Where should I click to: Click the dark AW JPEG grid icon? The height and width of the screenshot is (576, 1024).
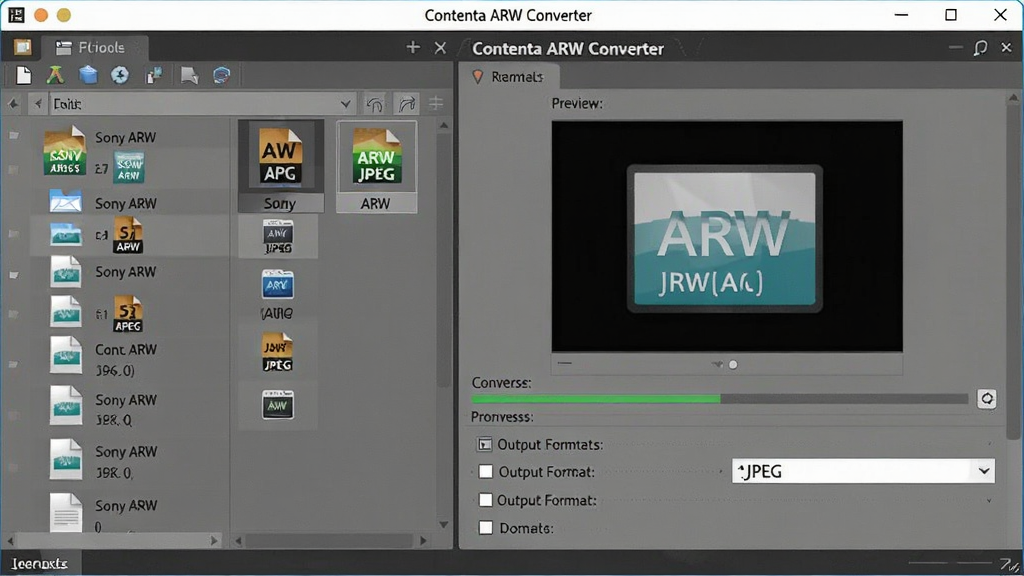(278, 237)
